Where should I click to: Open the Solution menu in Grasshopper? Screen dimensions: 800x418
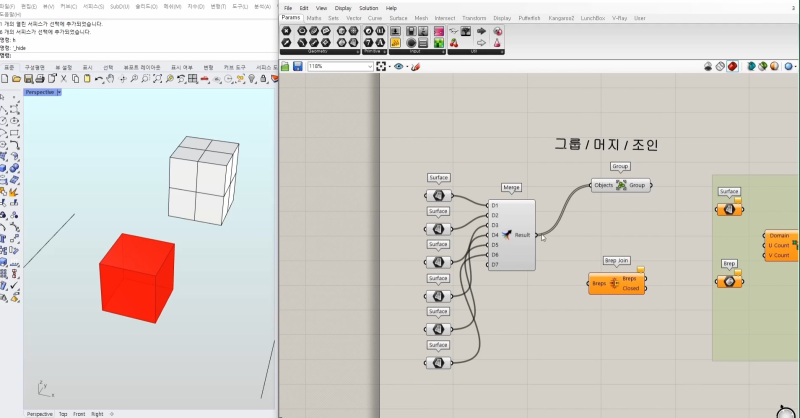(369, 7)
